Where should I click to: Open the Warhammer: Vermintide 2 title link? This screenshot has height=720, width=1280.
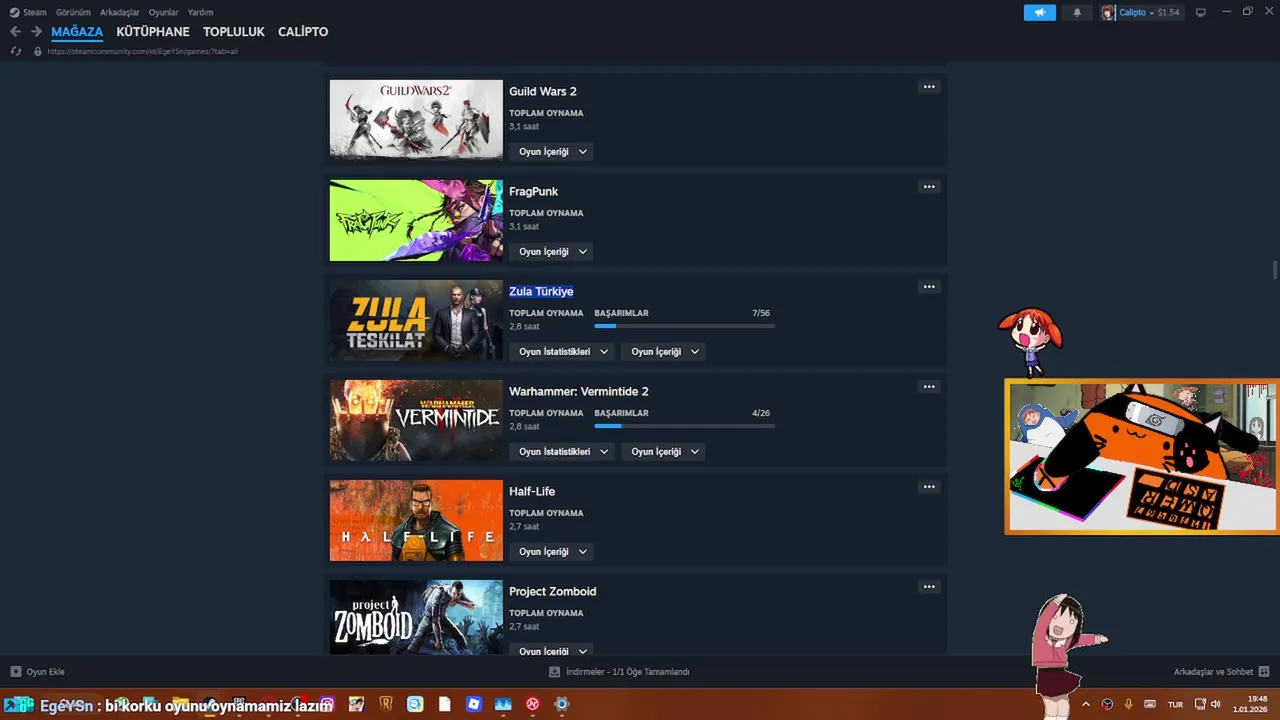[579, 391]
